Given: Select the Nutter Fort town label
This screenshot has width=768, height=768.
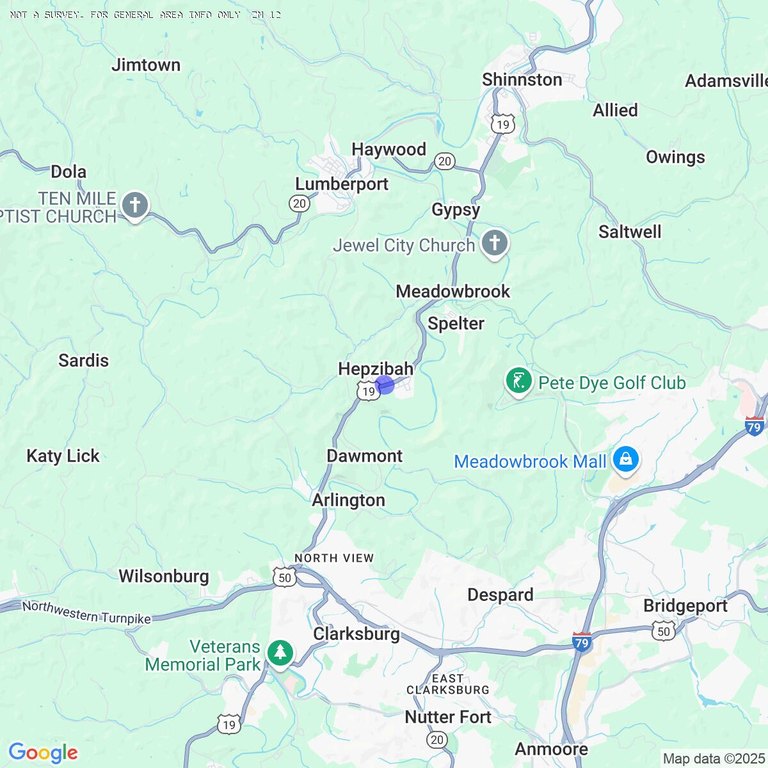Looking at the screenshot, I should [x=448, y=717].
